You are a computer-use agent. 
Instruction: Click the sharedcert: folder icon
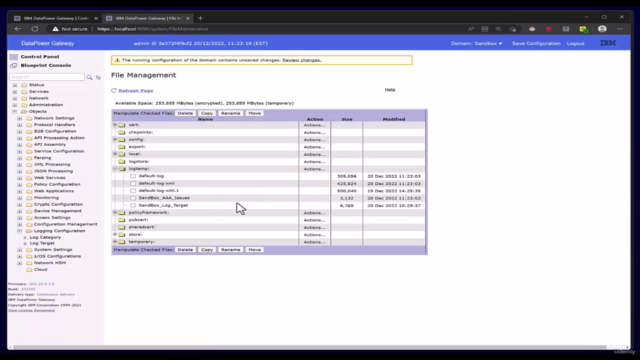click(122, 227)
